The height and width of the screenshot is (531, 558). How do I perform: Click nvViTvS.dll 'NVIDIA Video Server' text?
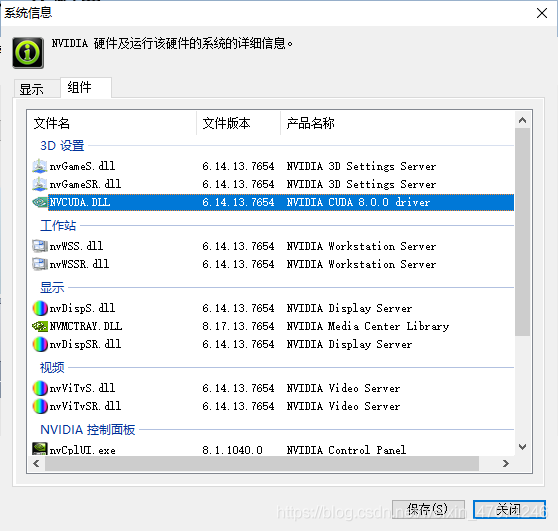pos(343,388)
